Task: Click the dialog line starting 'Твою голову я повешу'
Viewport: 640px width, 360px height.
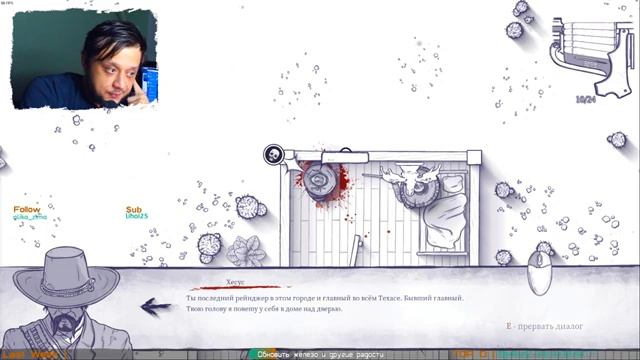Action: point(264,309)
